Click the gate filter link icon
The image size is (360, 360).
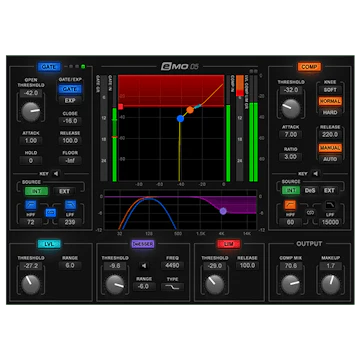click(51, 212)
